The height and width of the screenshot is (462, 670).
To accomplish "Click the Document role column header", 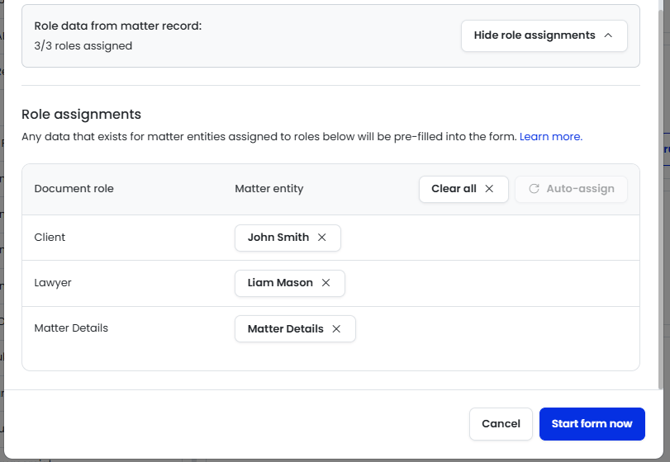I will click(74, 189).
